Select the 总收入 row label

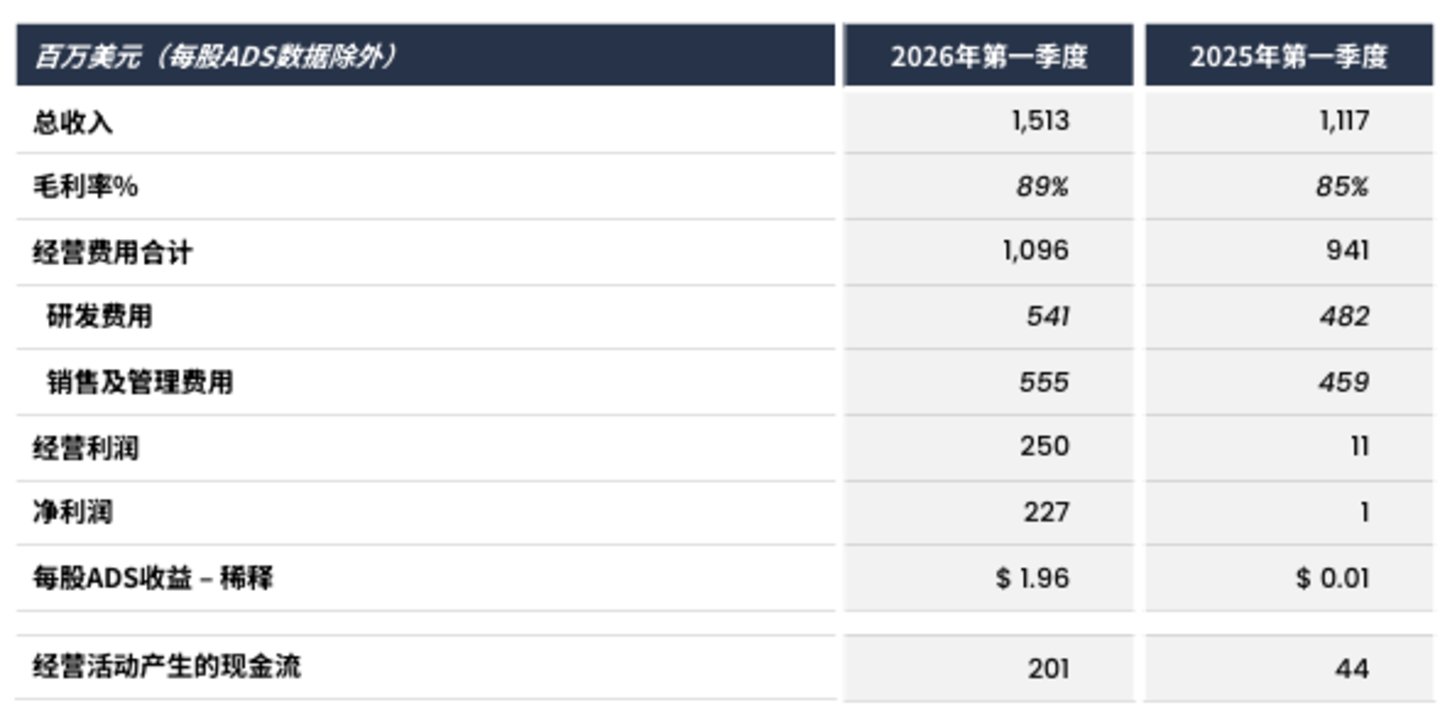73,122
